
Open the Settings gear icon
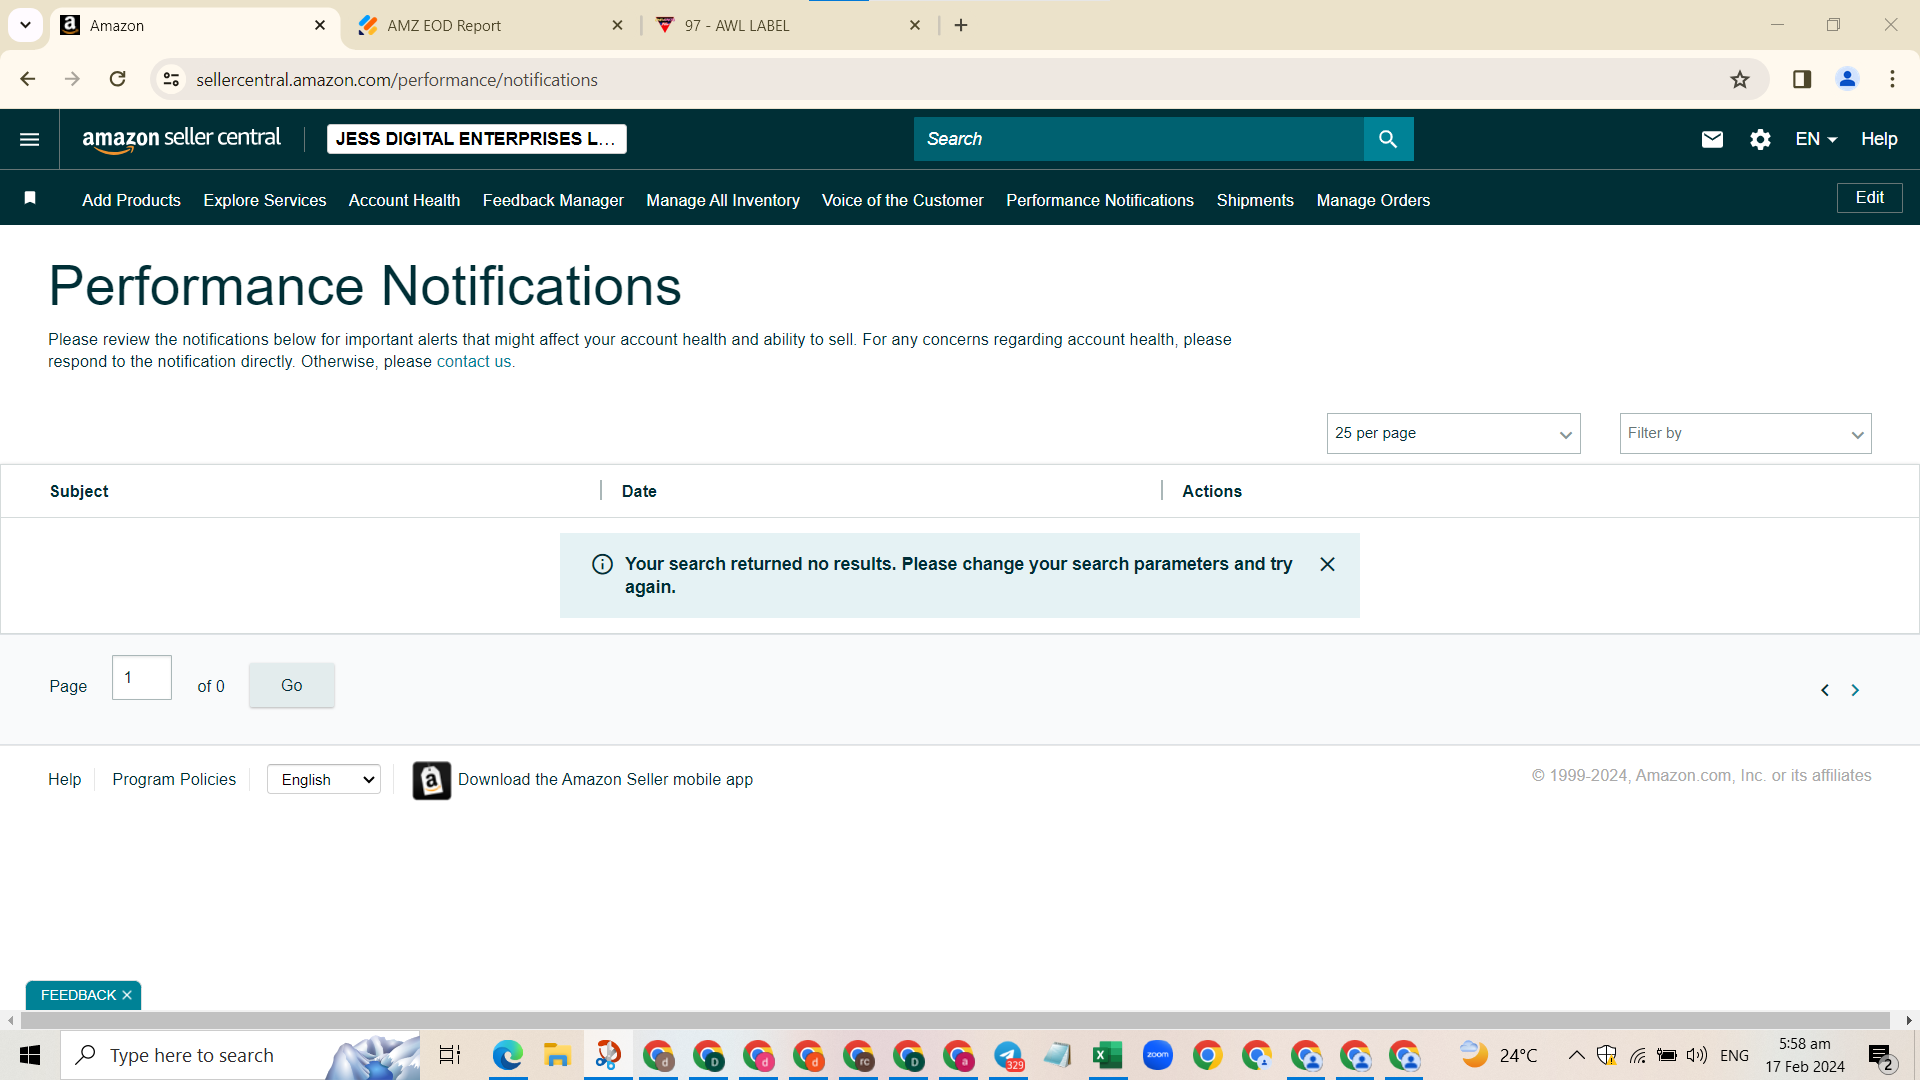(x=1760, y=139)
